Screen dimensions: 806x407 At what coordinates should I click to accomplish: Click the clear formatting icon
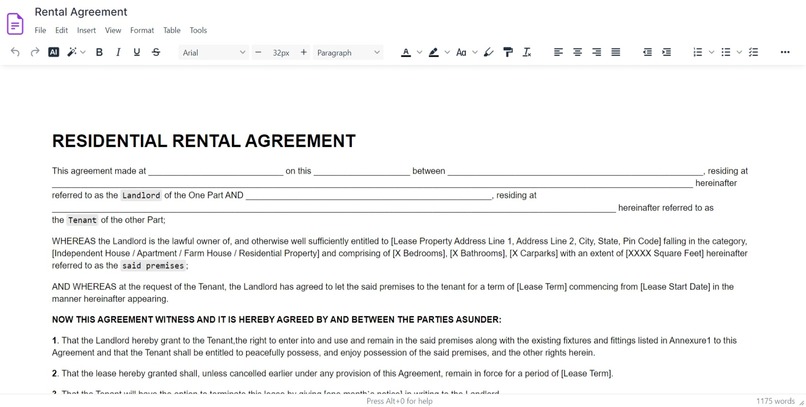point(526,52)
